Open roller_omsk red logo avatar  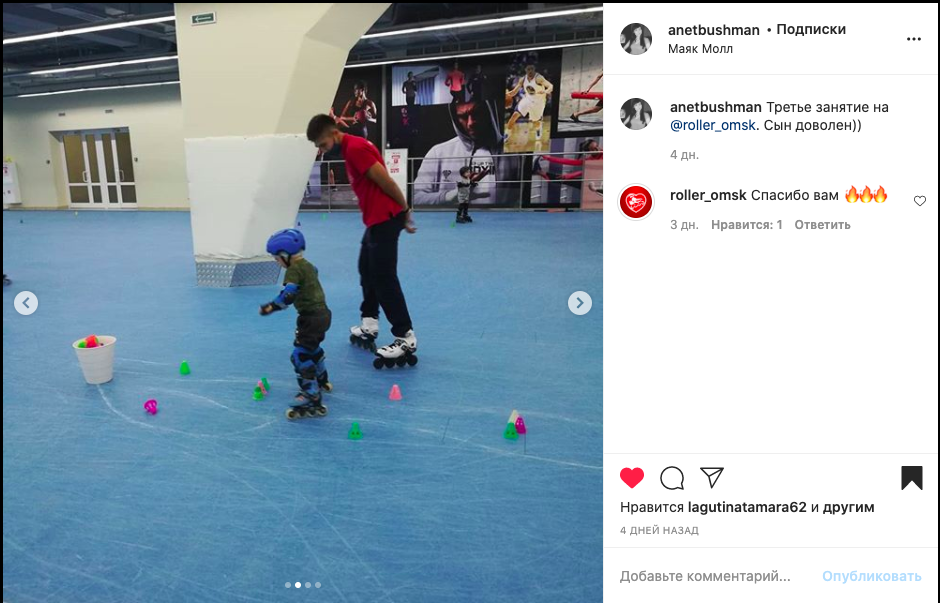coord(635,202)
